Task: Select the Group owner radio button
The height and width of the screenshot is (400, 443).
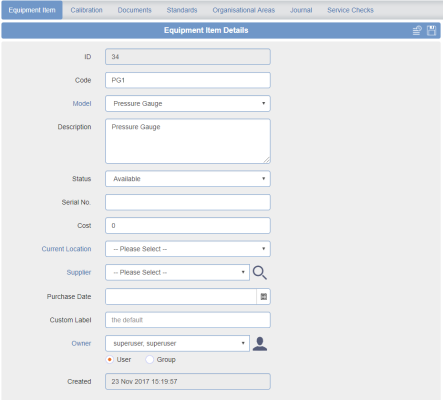Action: pos(150,360)
